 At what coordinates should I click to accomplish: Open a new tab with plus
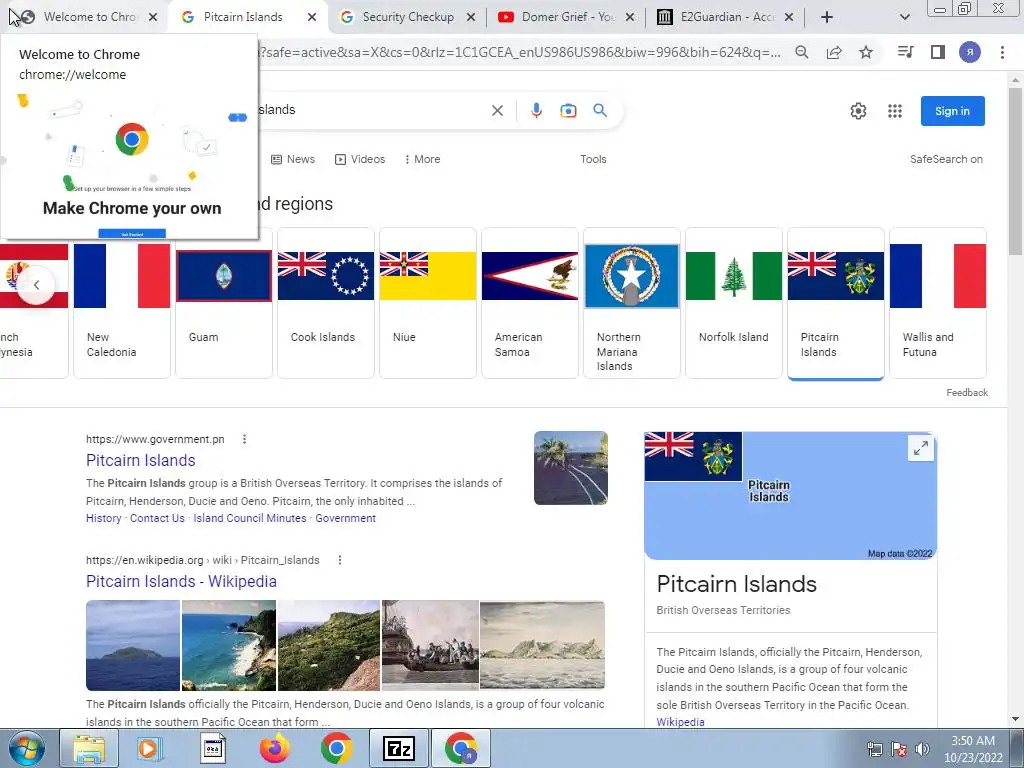pos(827,17)
